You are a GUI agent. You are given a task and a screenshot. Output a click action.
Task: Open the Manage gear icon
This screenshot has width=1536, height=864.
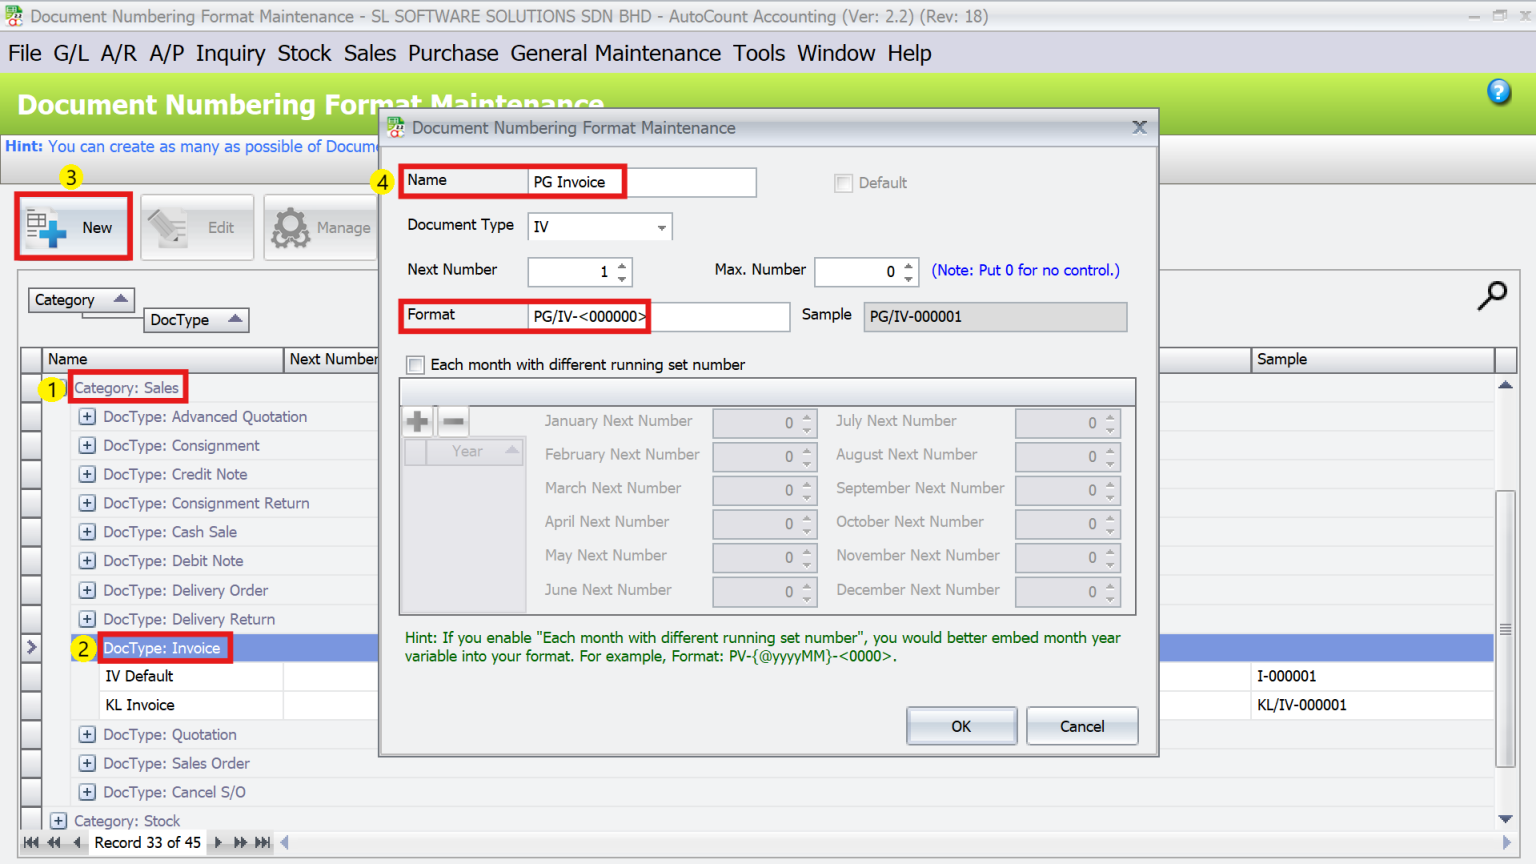(x=291, y=226)
